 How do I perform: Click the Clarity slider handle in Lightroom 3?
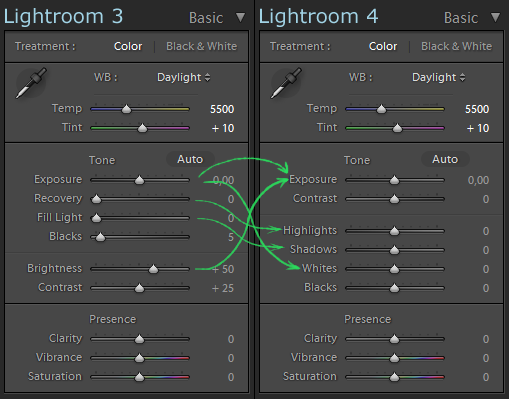point(139,339)
